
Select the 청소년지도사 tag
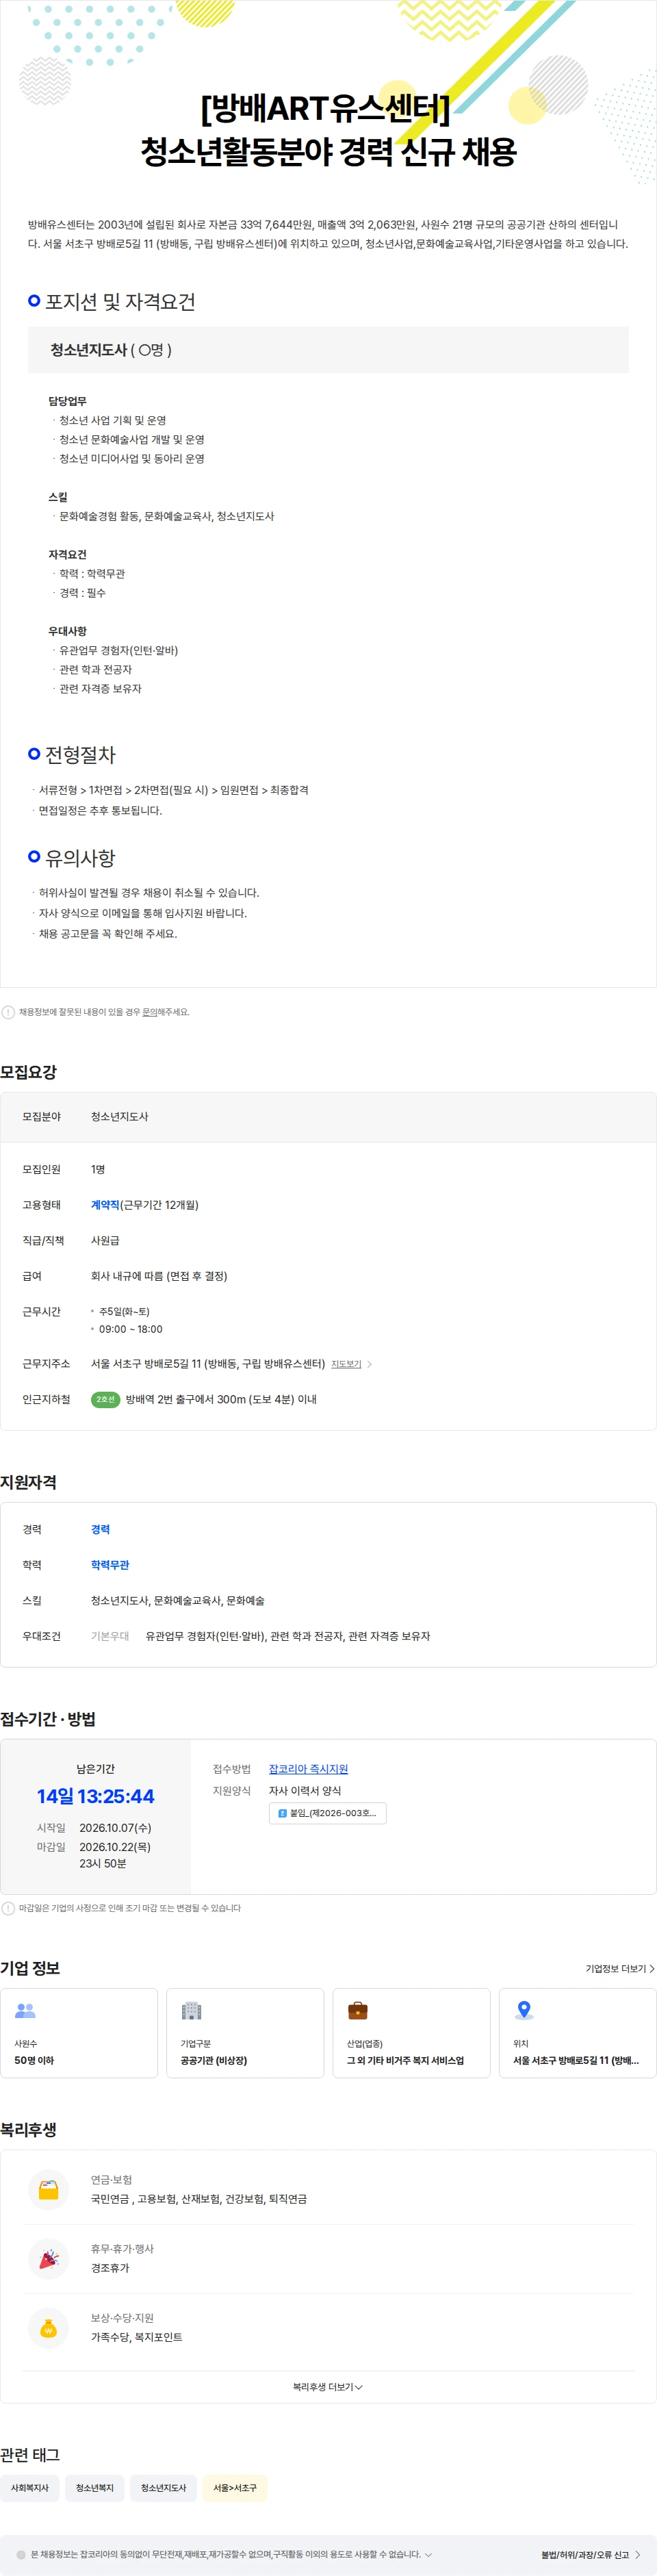coord(163,2488)
